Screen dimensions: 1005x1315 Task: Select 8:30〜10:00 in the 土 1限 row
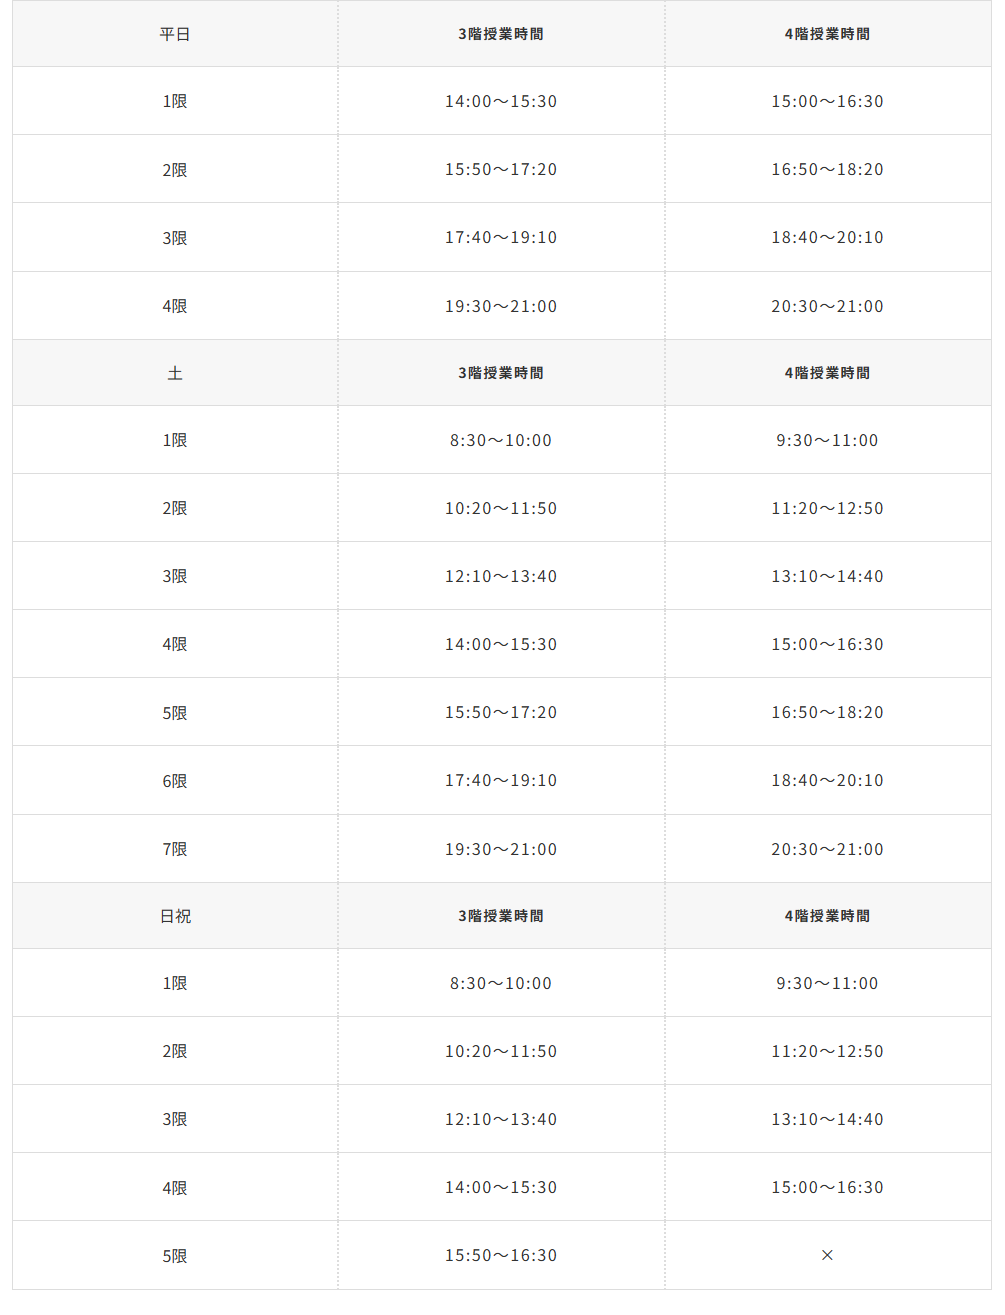pyautogui.click(x=501, y=440)
